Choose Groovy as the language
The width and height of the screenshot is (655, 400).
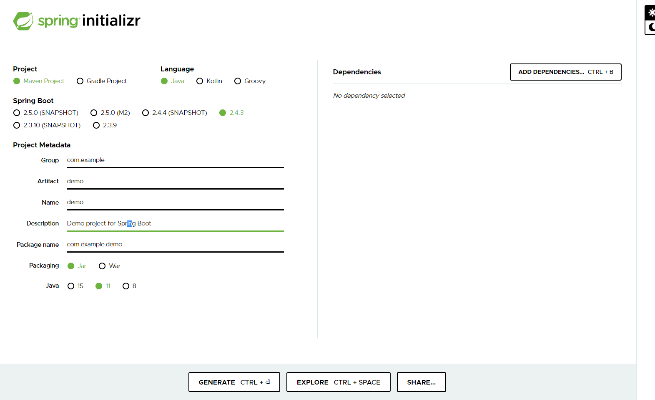[x=237, y=80]
